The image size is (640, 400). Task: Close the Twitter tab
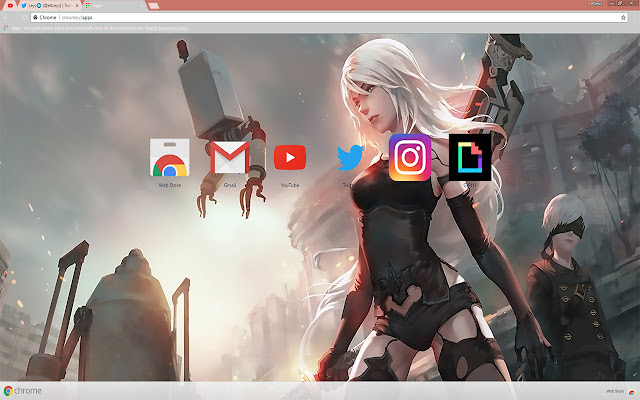(77, 5)
